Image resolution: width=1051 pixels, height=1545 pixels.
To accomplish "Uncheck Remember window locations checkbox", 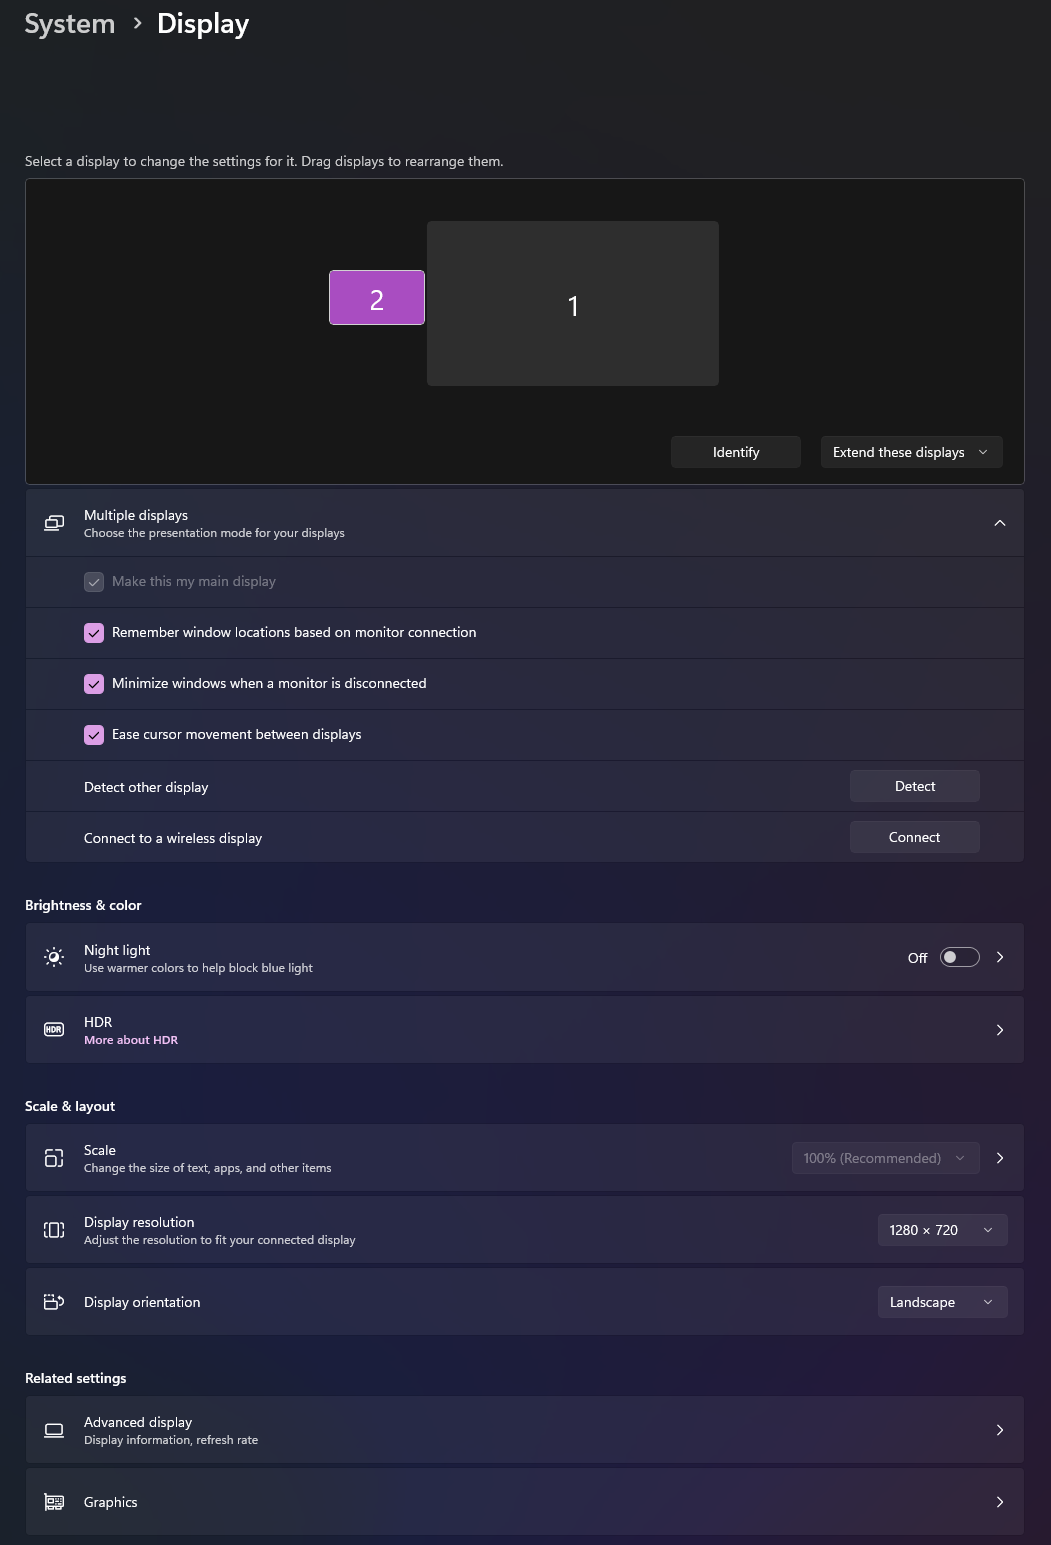I will pyautogui.click(x=94, y=633).
